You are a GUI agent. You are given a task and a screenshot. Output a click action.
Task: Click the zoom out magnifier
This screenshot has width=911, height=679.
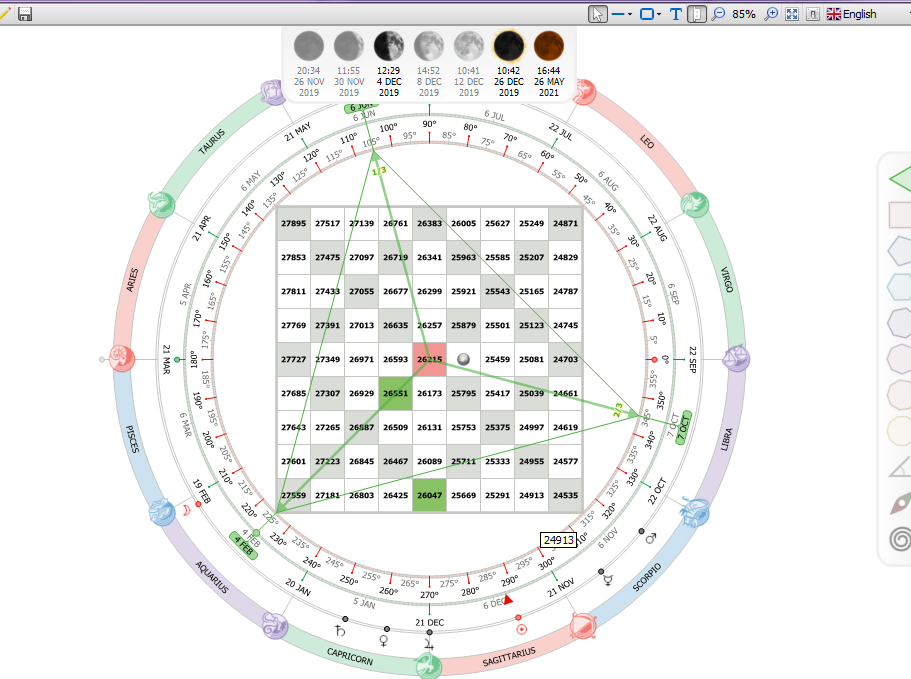(718, 14)
